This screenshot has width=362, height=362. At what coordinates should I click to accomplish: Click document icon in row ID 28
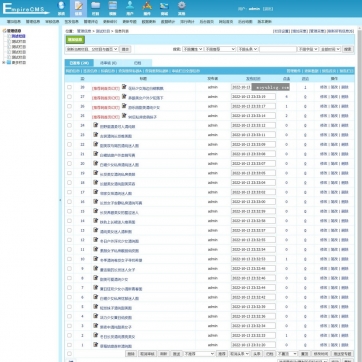point(124,87)
